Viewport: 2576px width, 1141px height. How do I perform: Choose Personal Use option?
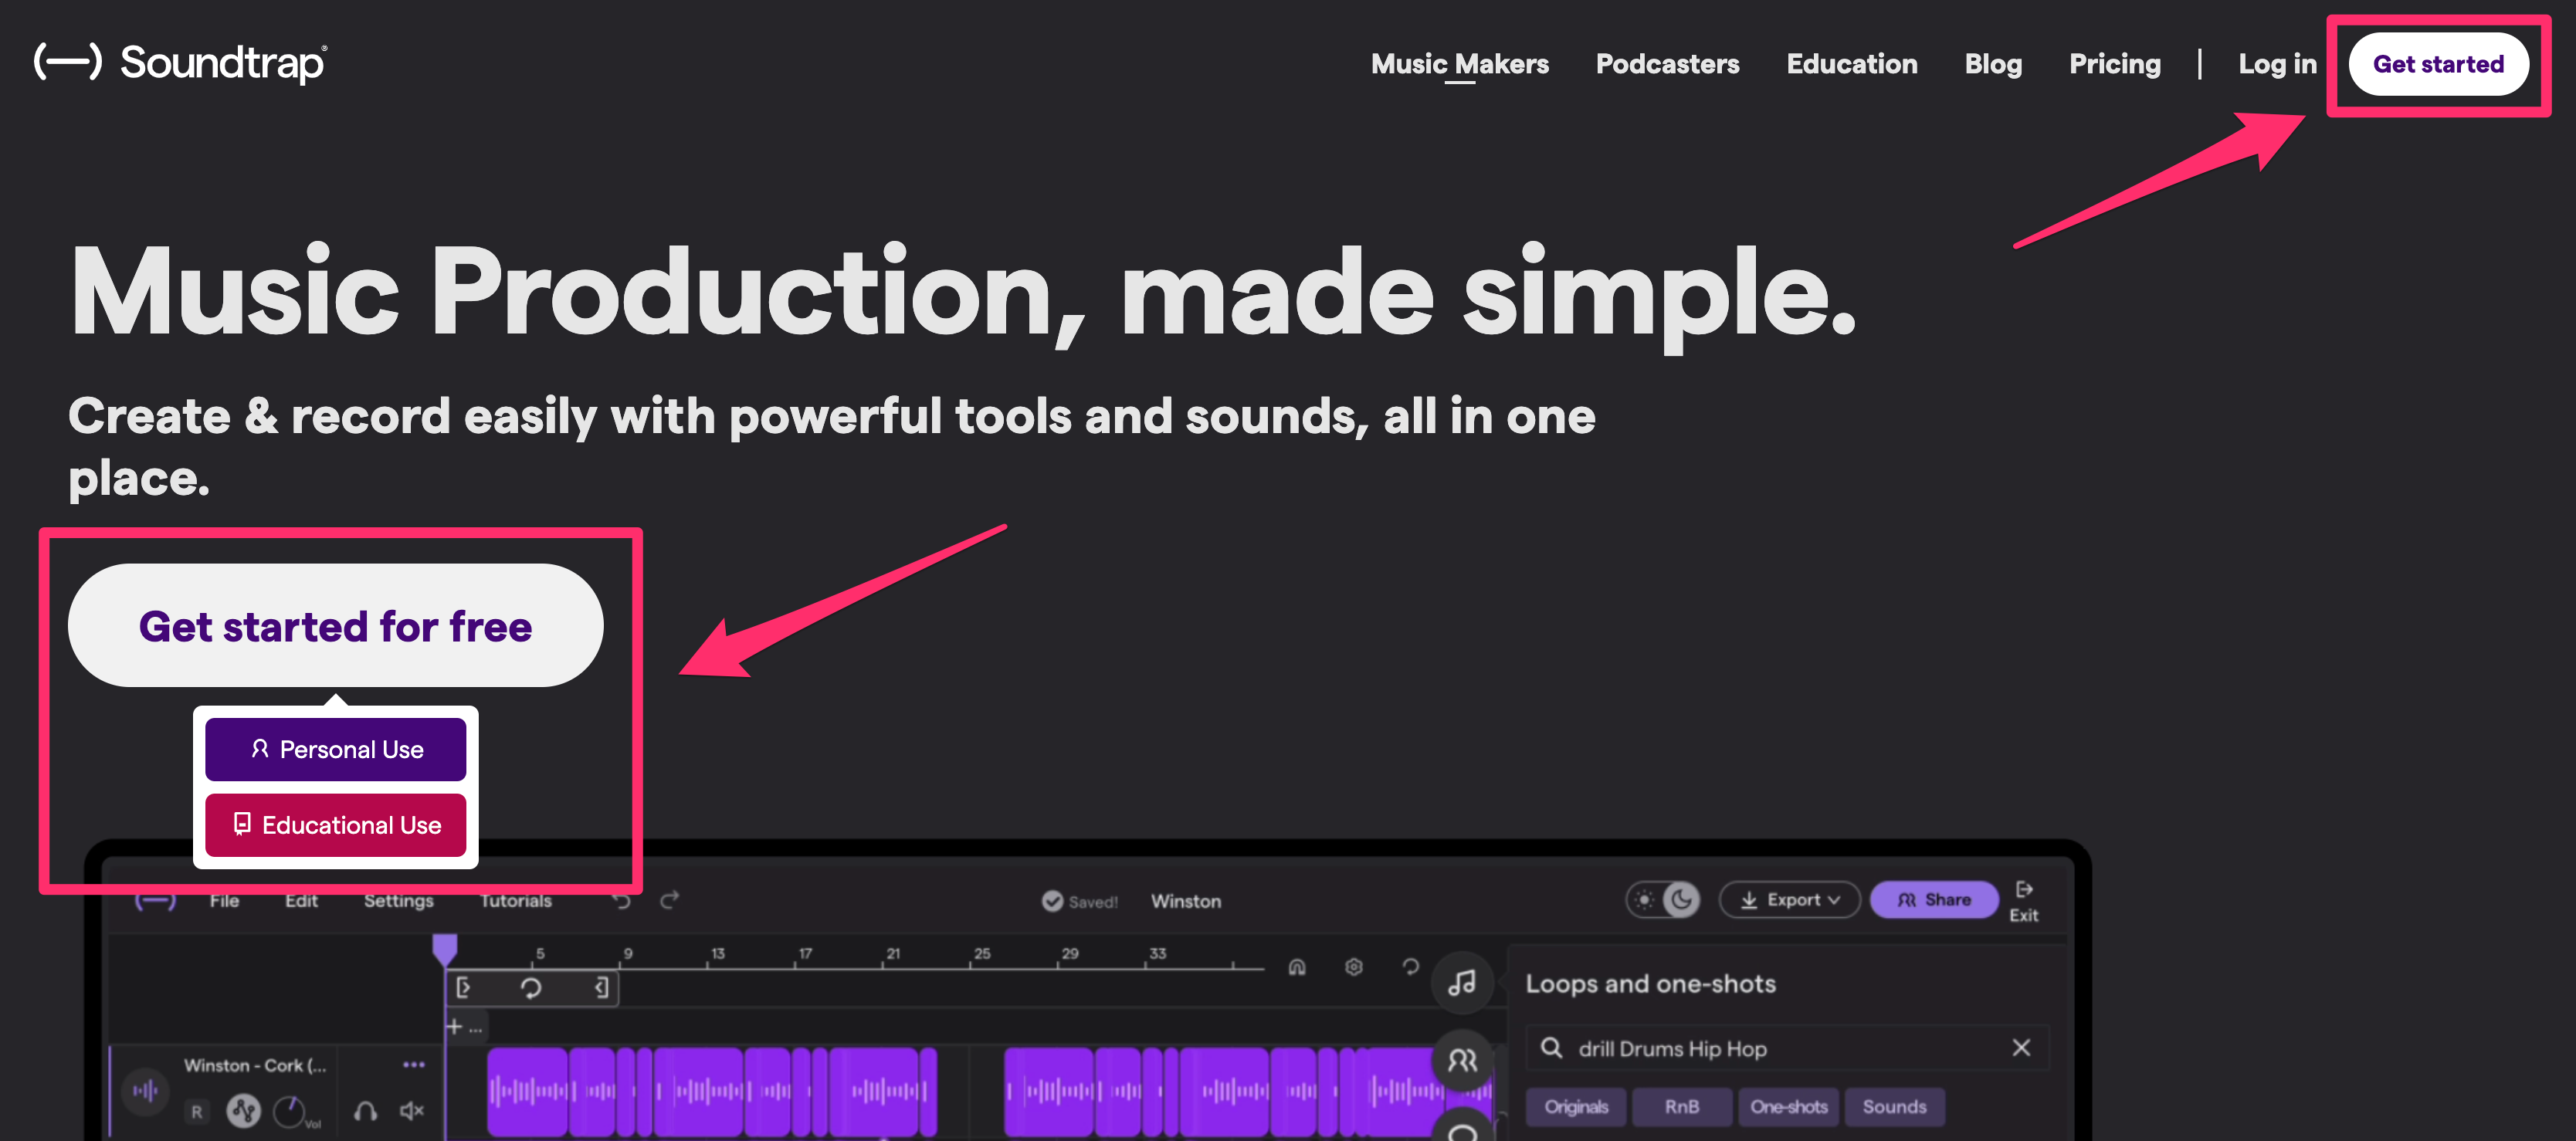coord(335,749)
